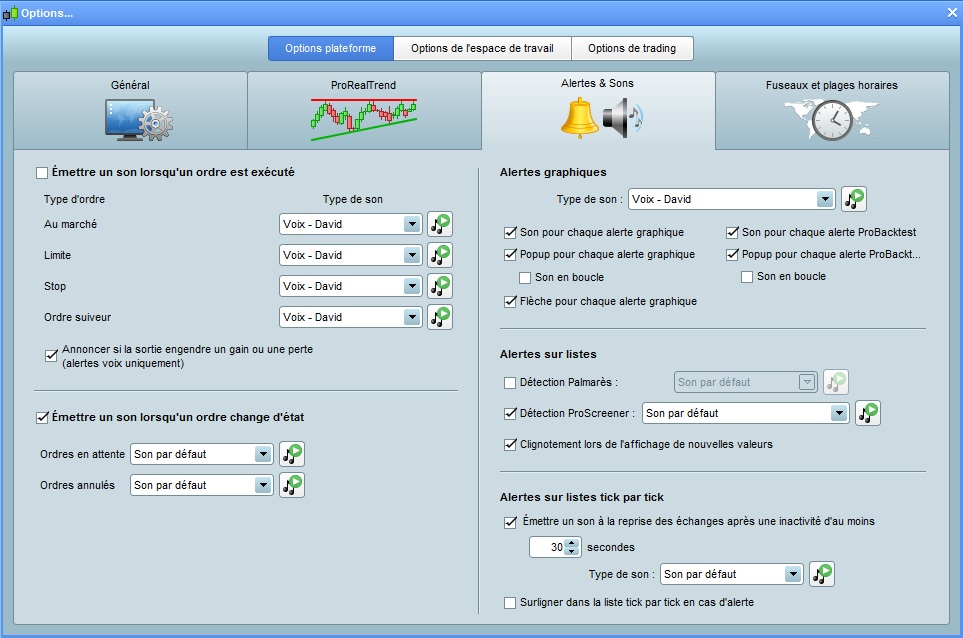Switch to Options de l'espace de travail
Image resolution: width=963 pixels, height=638 pixels.
[x=482, y=49]
